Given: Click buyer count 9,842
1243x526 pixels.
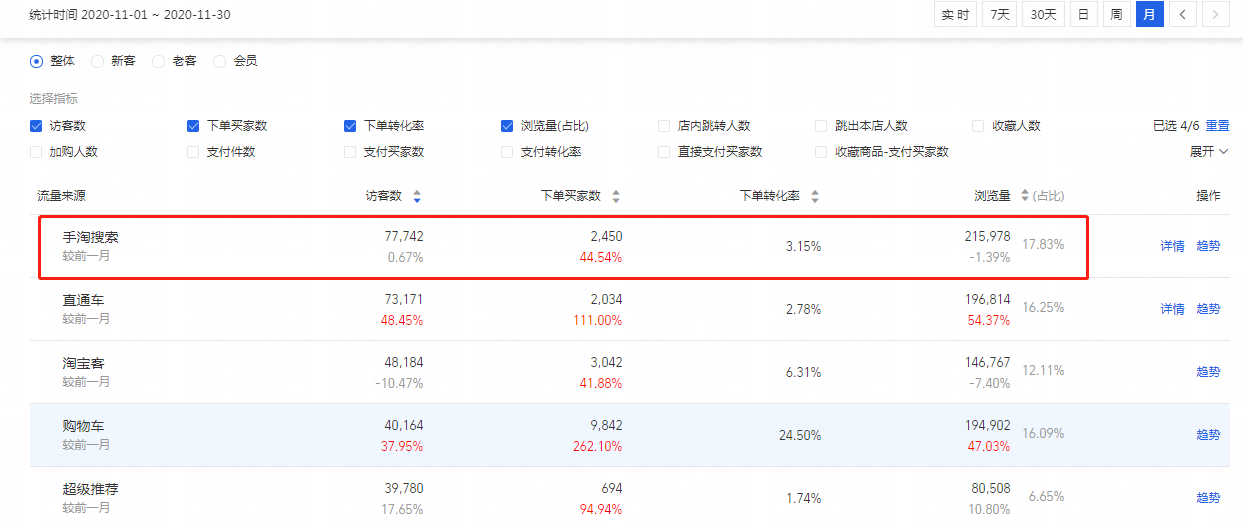Looking at the screenshot, I should click(x=605, y=426).
